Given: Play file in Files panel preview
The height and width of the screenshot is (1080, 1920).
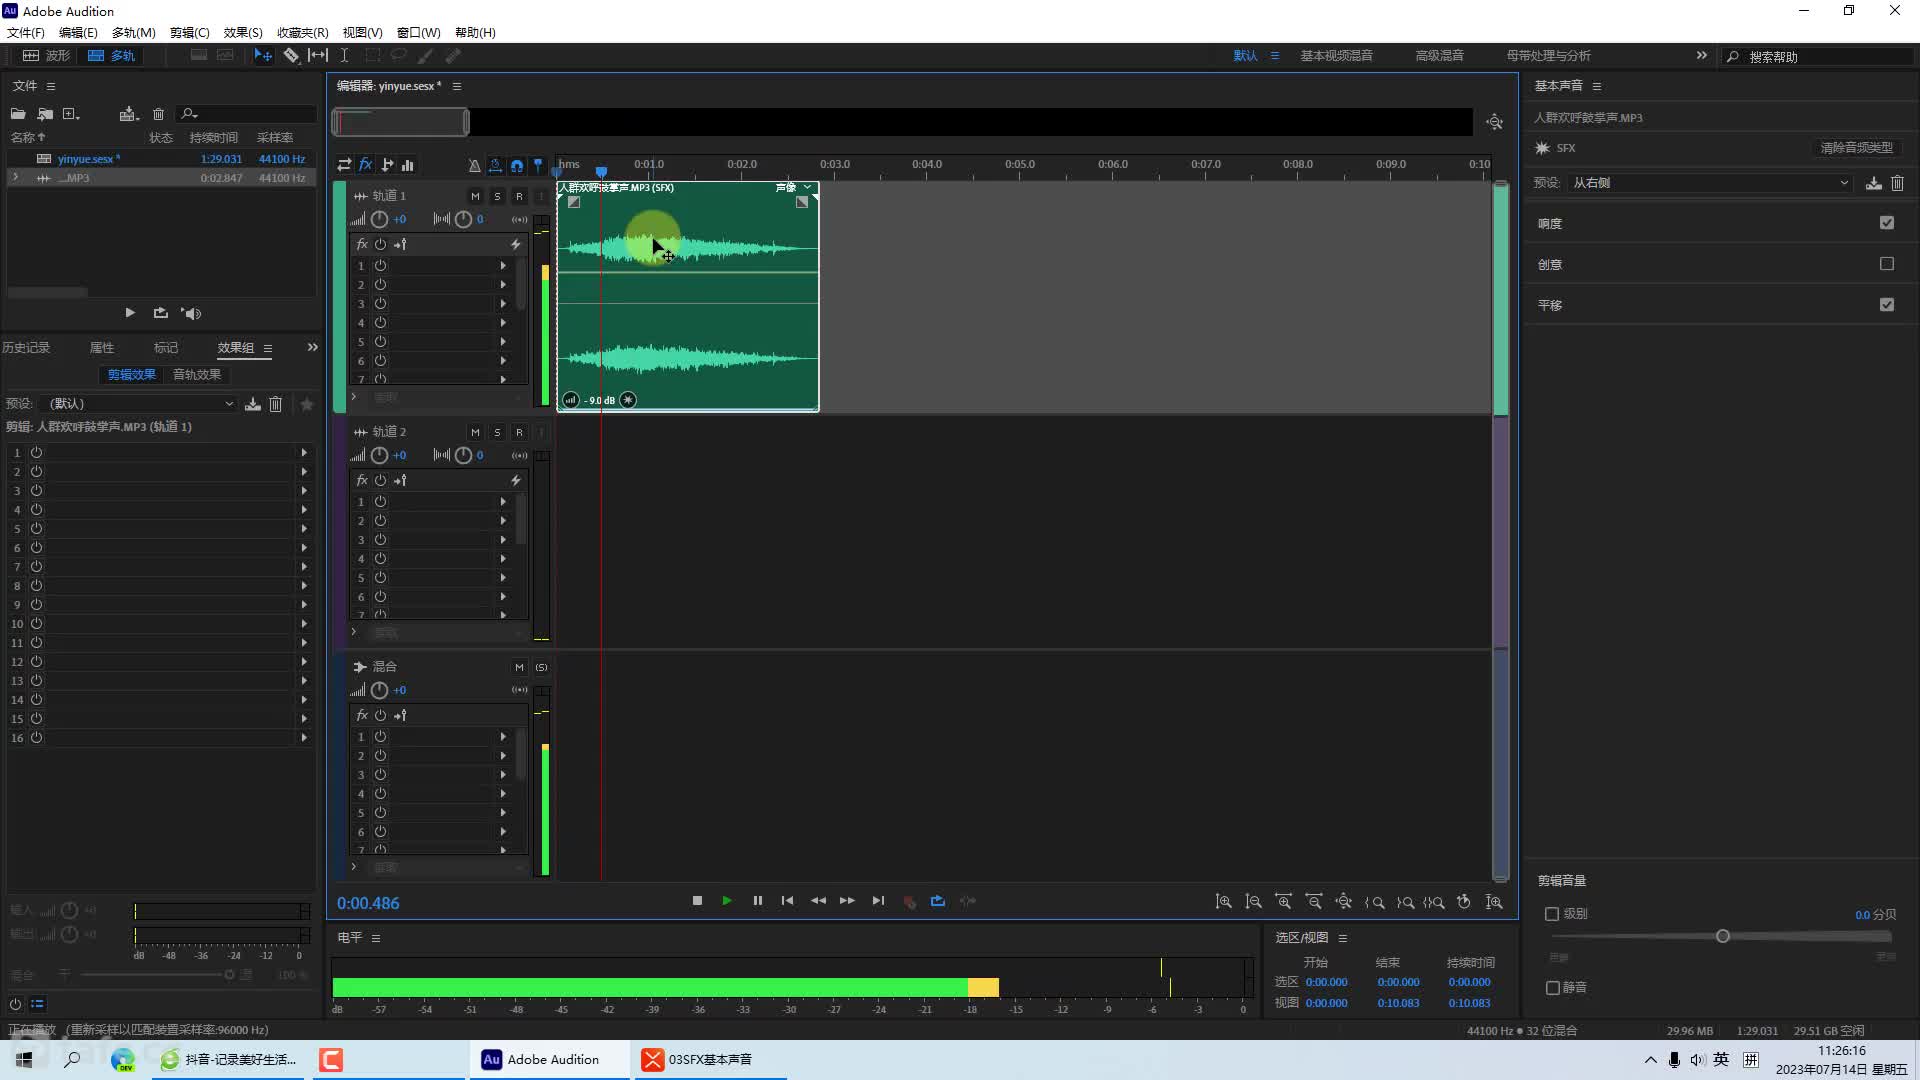Looking at the screenshot, I should [x=130, y=313].
